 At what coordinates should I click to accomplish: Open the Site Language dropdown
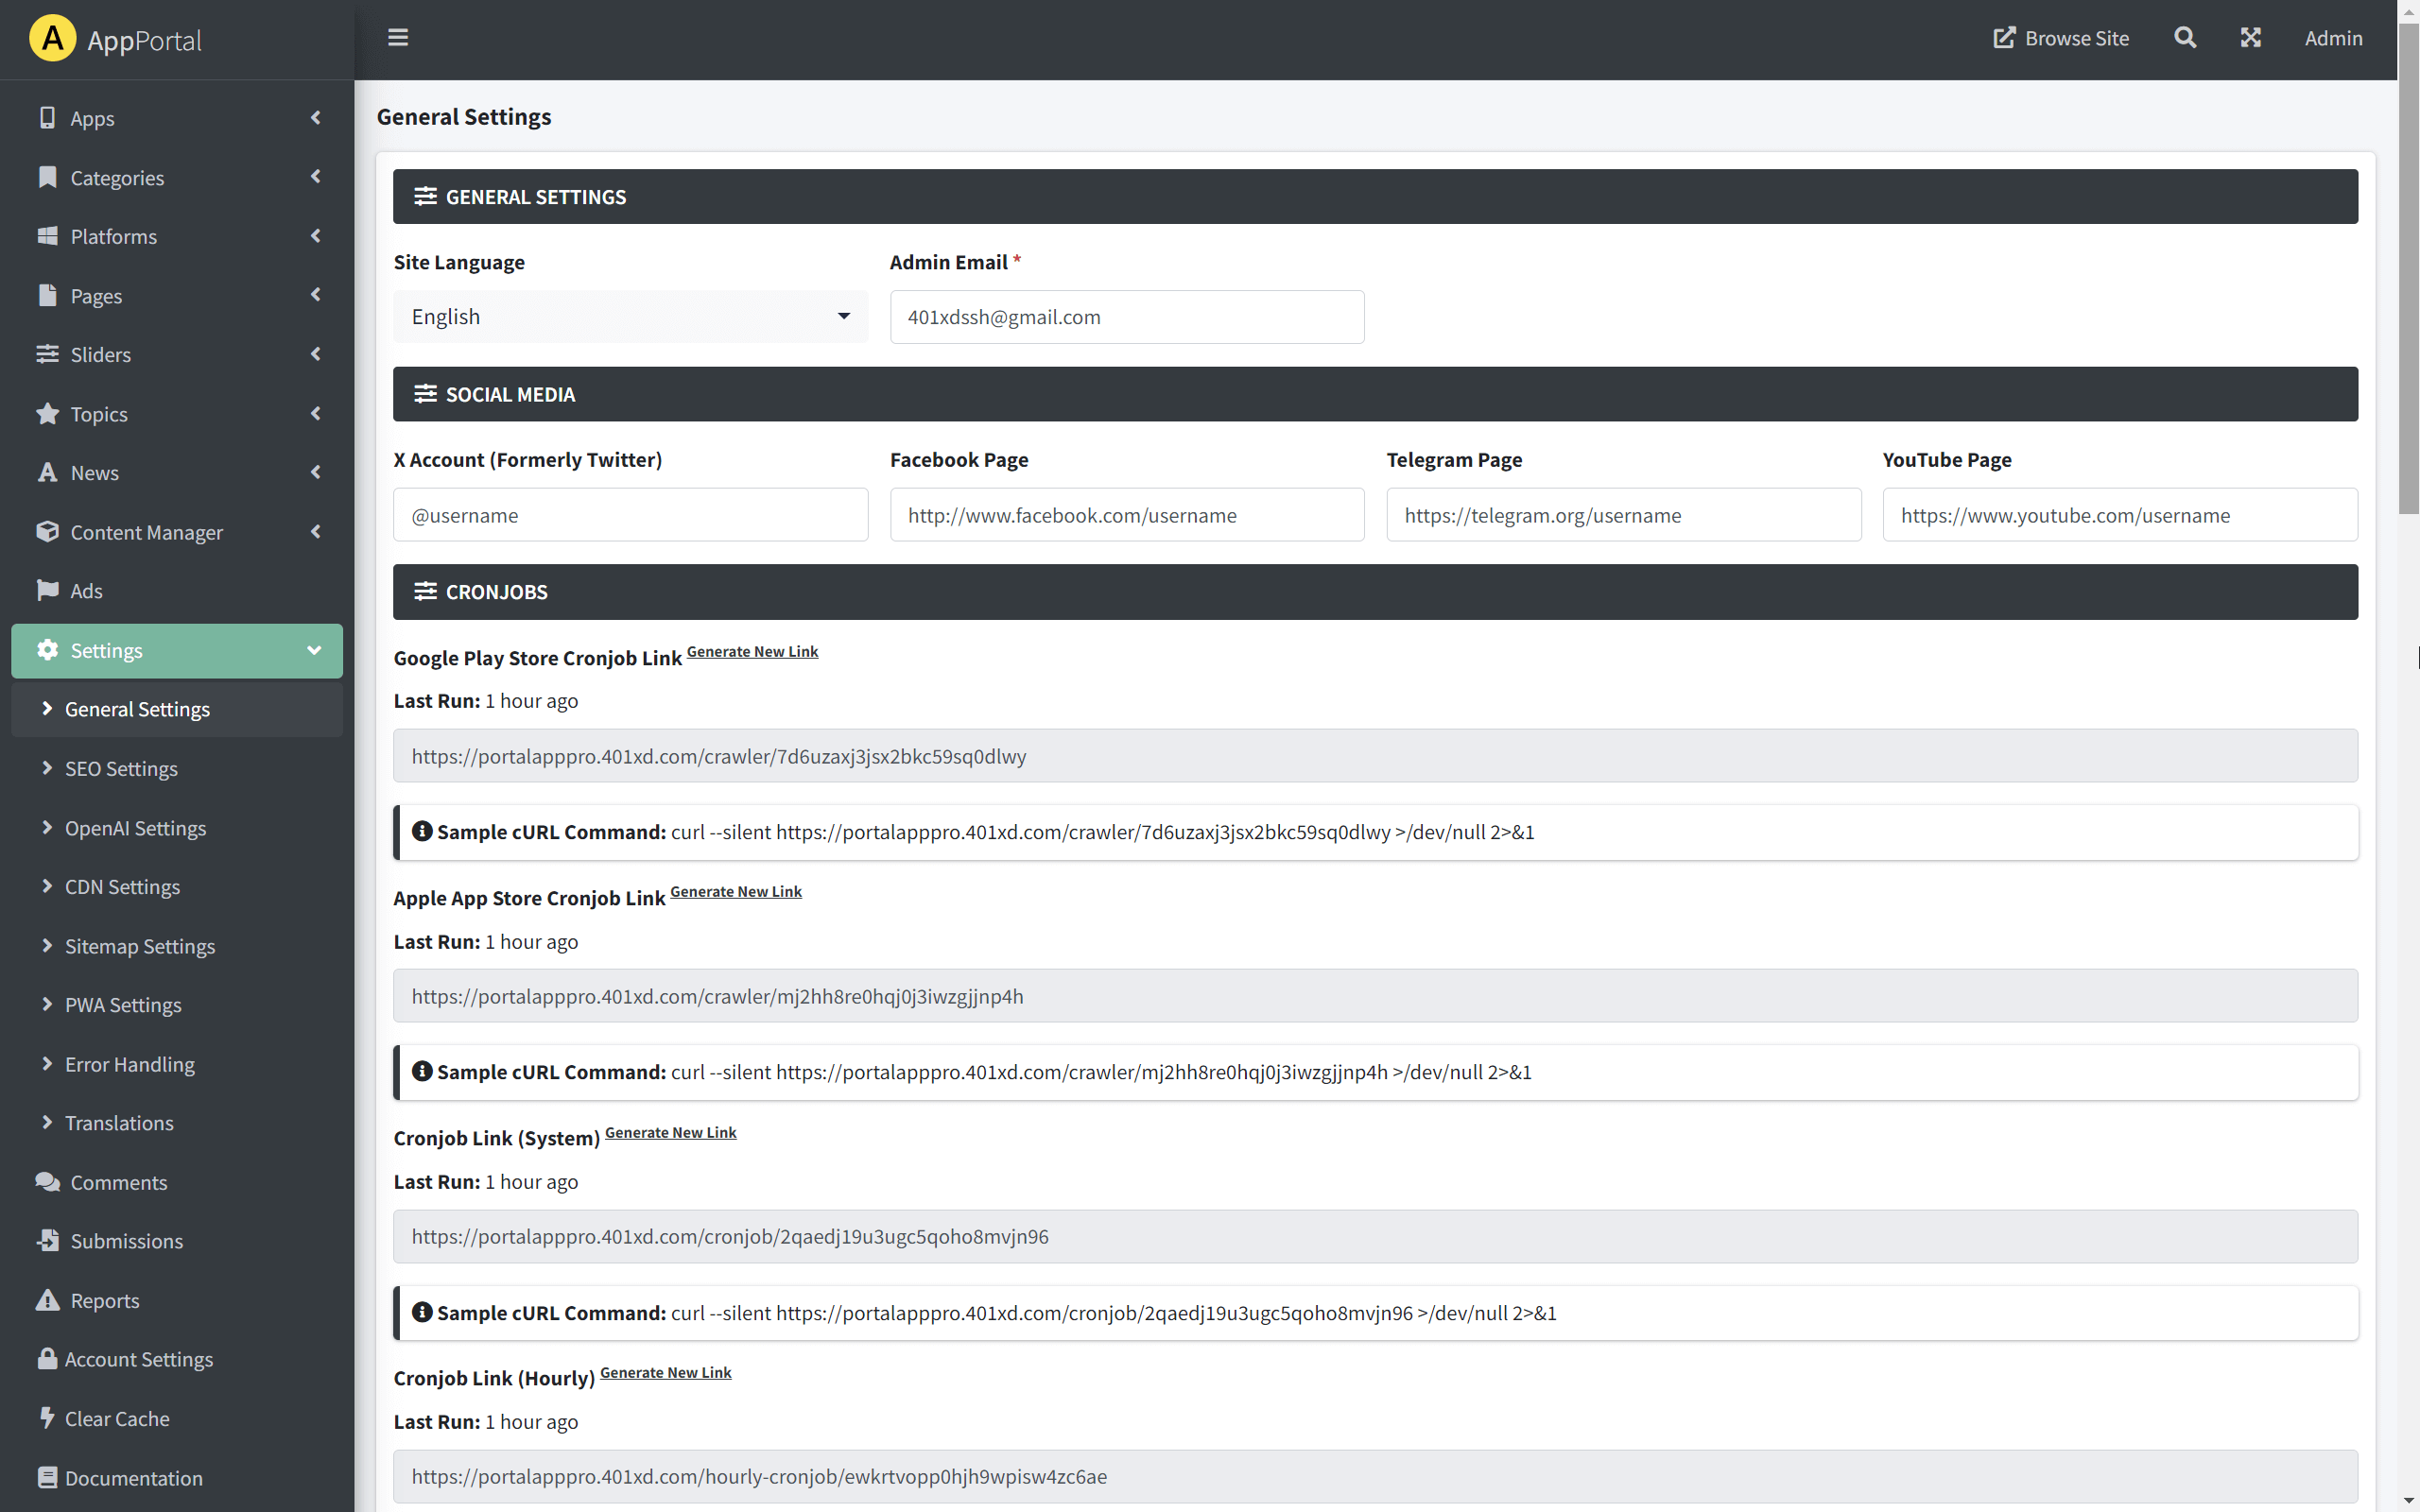click(630, 316)
